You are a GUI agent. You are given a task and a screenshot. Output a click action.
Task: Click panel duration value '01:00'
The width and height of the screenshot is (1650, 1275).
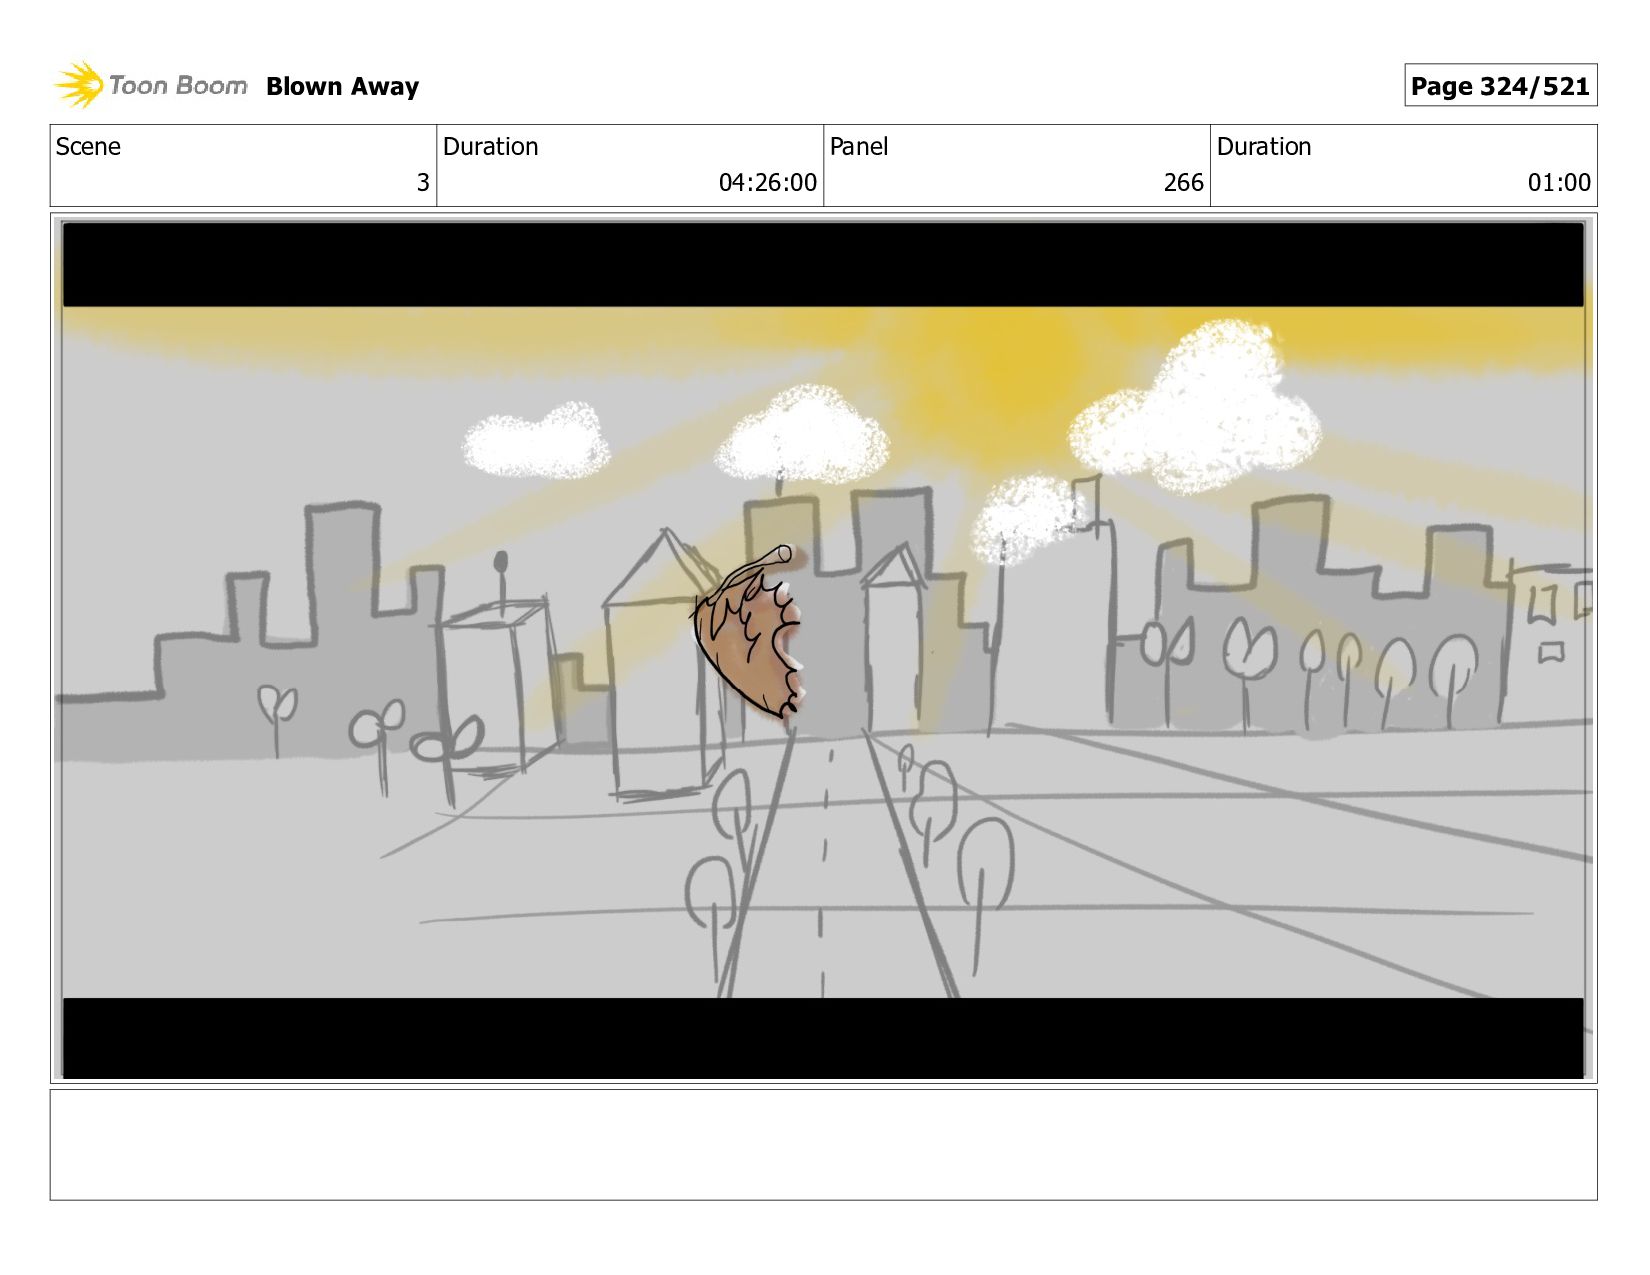pyautogui.click(x=1559, y=183)
